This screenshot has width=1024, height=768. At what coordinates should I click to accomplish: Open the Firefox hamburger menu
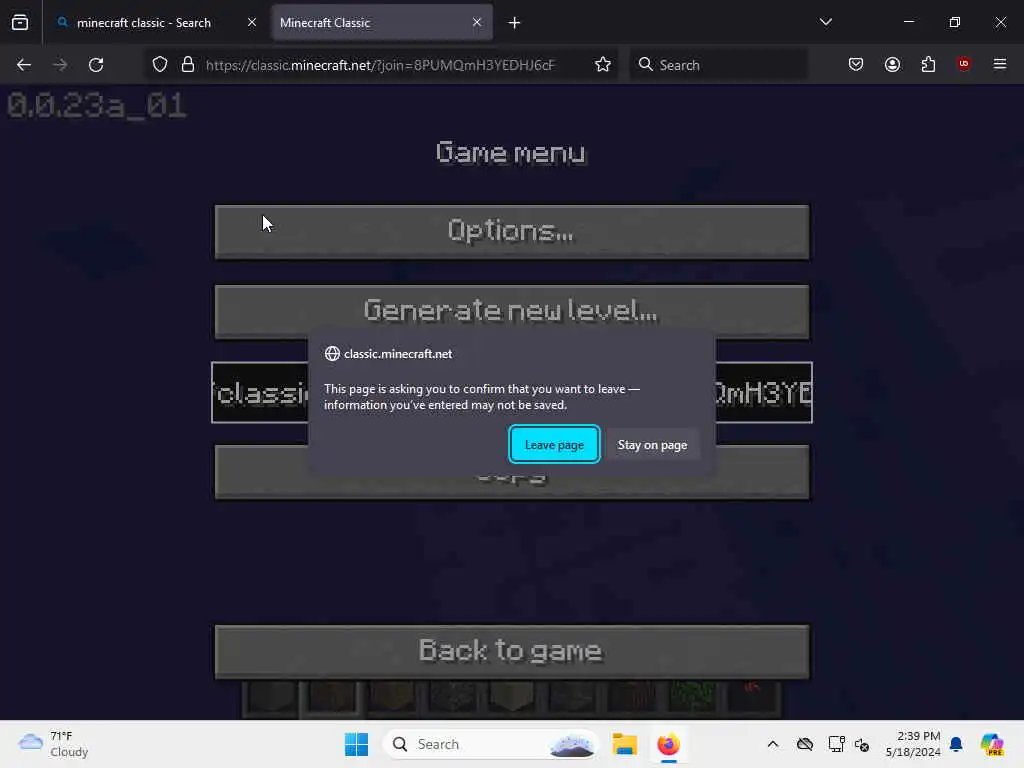tap(999, 64)
